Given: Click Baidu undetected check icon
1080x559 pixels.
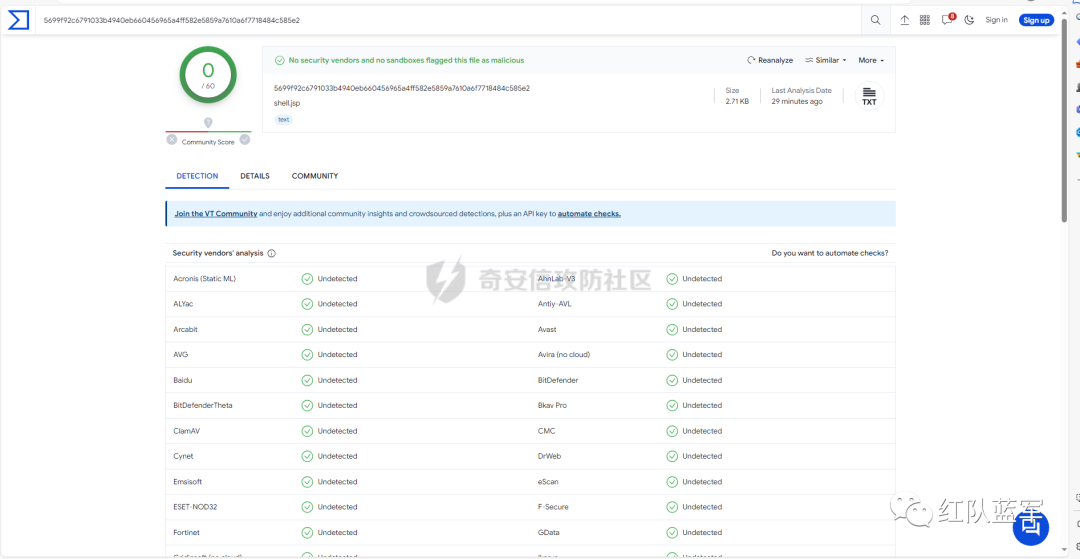Looking at the screenshot, I should point(307,380).
